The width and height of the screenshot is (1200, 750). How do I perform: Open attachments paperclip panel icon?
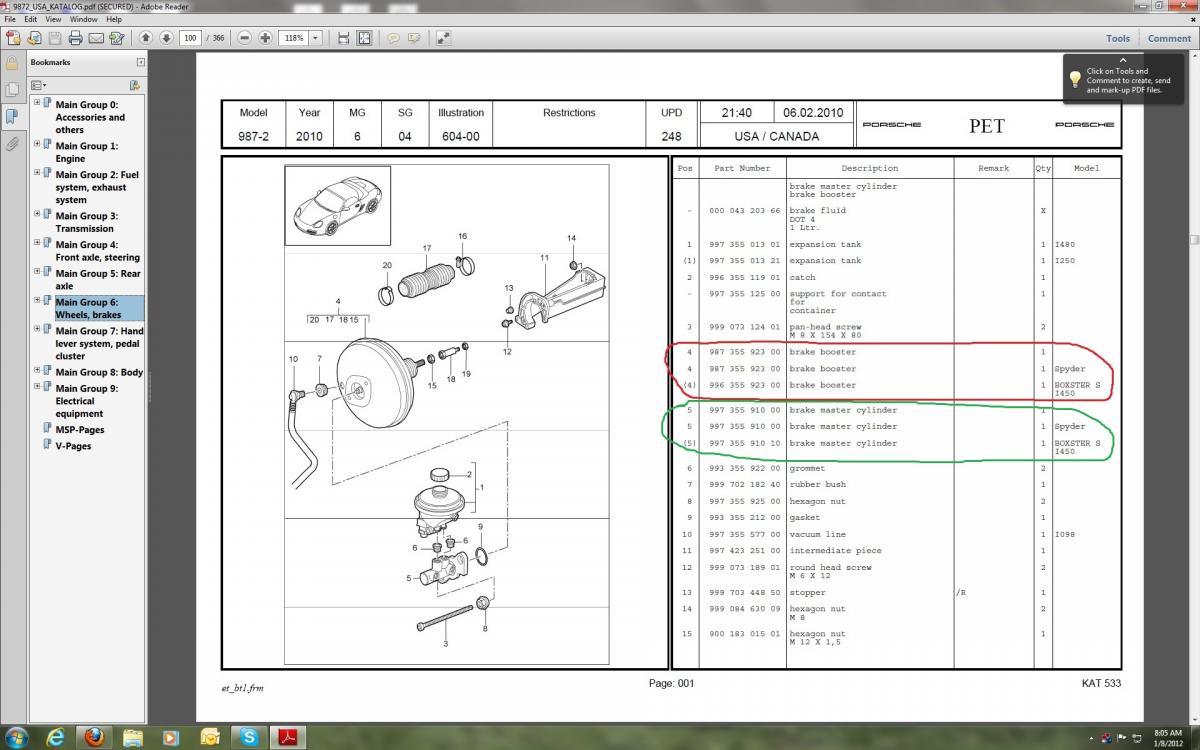point(12,144)
